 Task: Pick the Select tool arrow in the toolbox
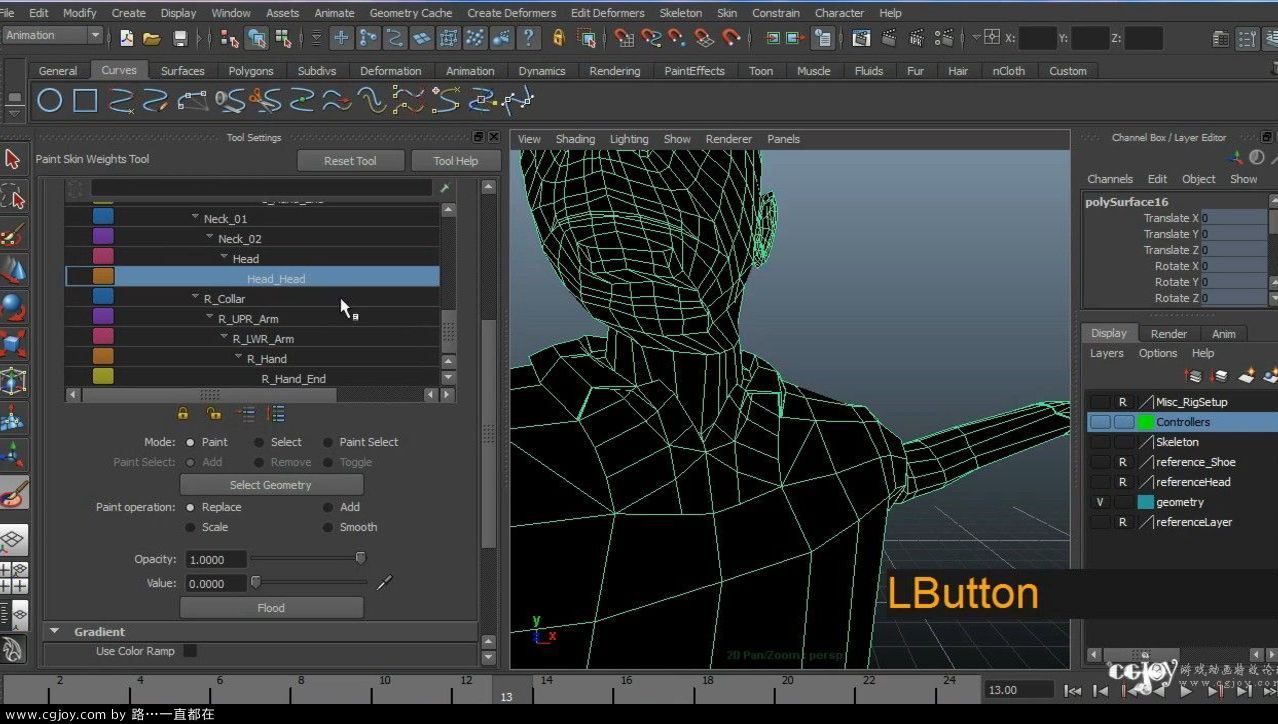click(13, 159)
